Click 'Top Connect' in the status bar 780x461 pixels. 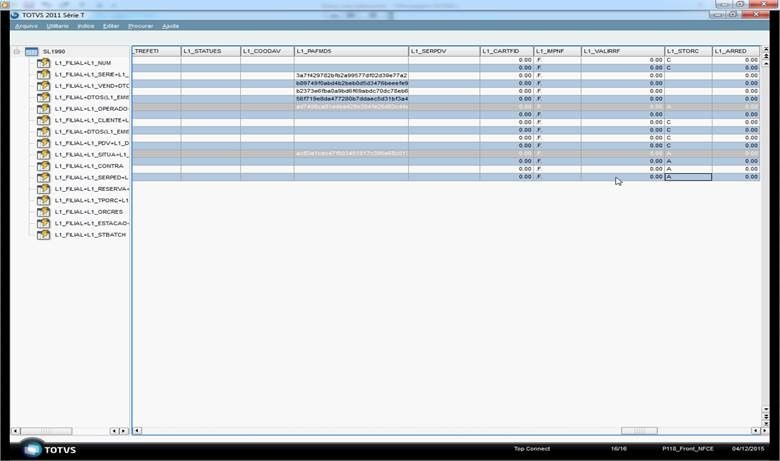pyautogui.click(x=532, y=449)
